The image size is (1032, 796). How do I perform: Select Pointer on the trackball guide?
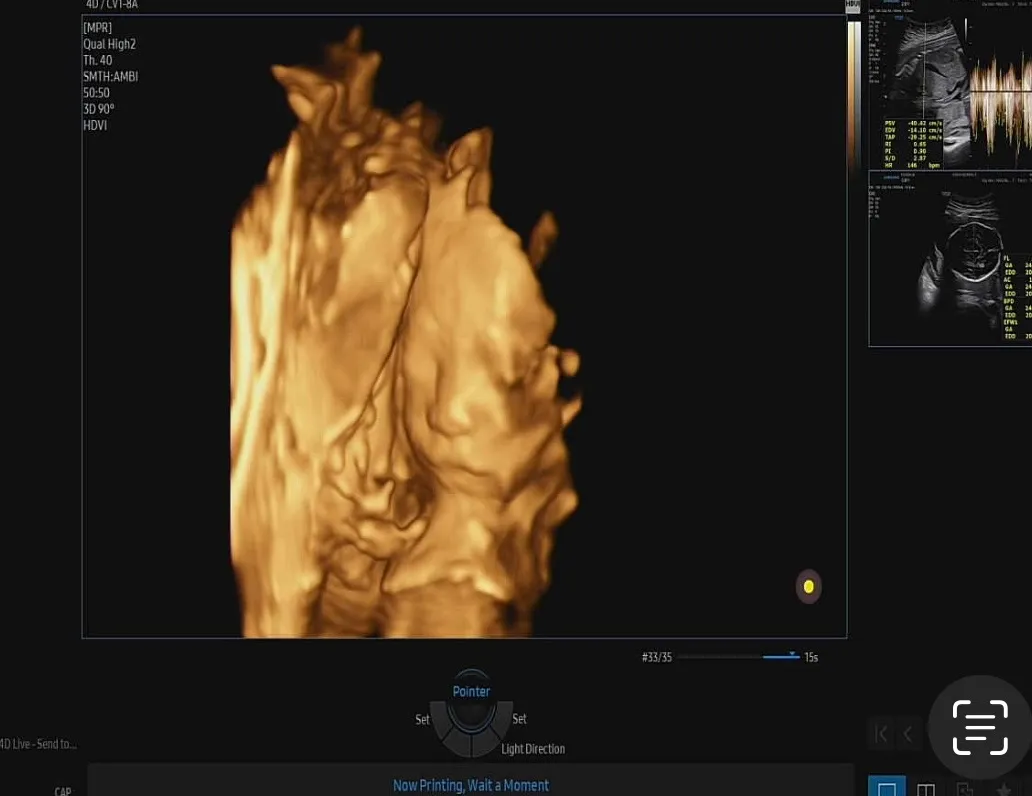click(x=471, y=691)
